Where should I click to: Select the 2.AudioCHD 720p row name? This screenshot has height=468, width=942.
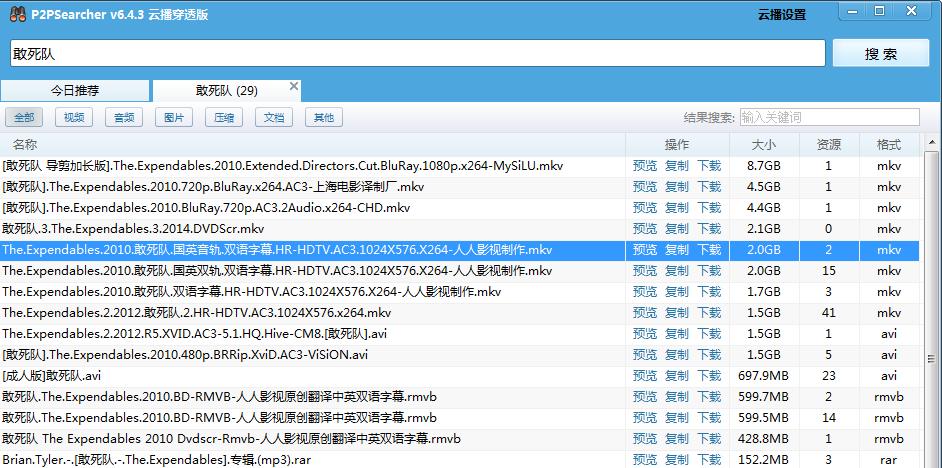coord(206,208)
